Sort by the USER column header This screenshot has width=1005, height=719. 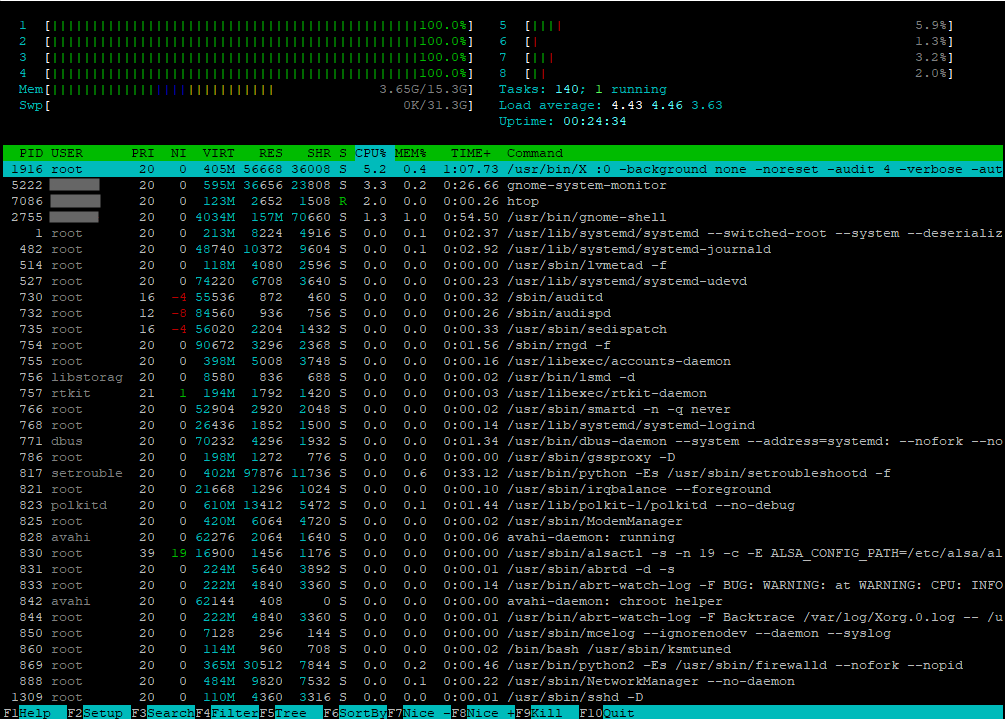67,153
